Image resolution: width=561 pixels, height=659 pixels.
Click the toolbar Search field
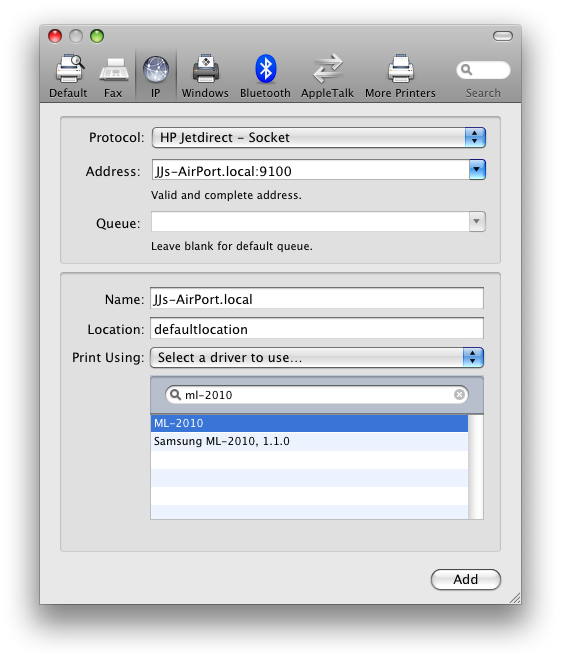(483, 70)
